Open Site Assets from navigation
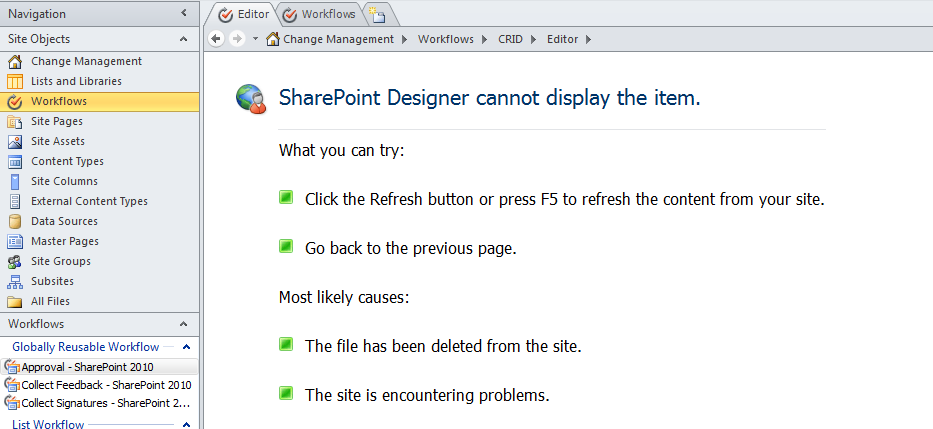This screenshot has height=429, width=933. click(57, 141)
